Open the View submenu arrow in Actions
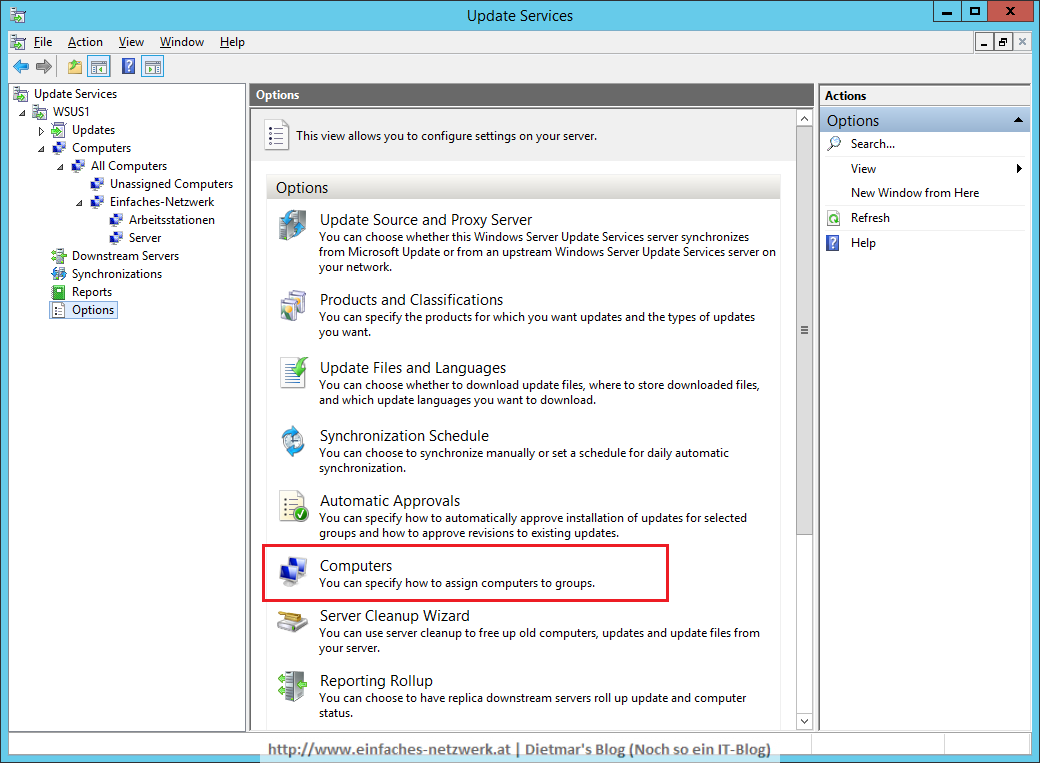 pyautogui.click(x=1019, y=169)
